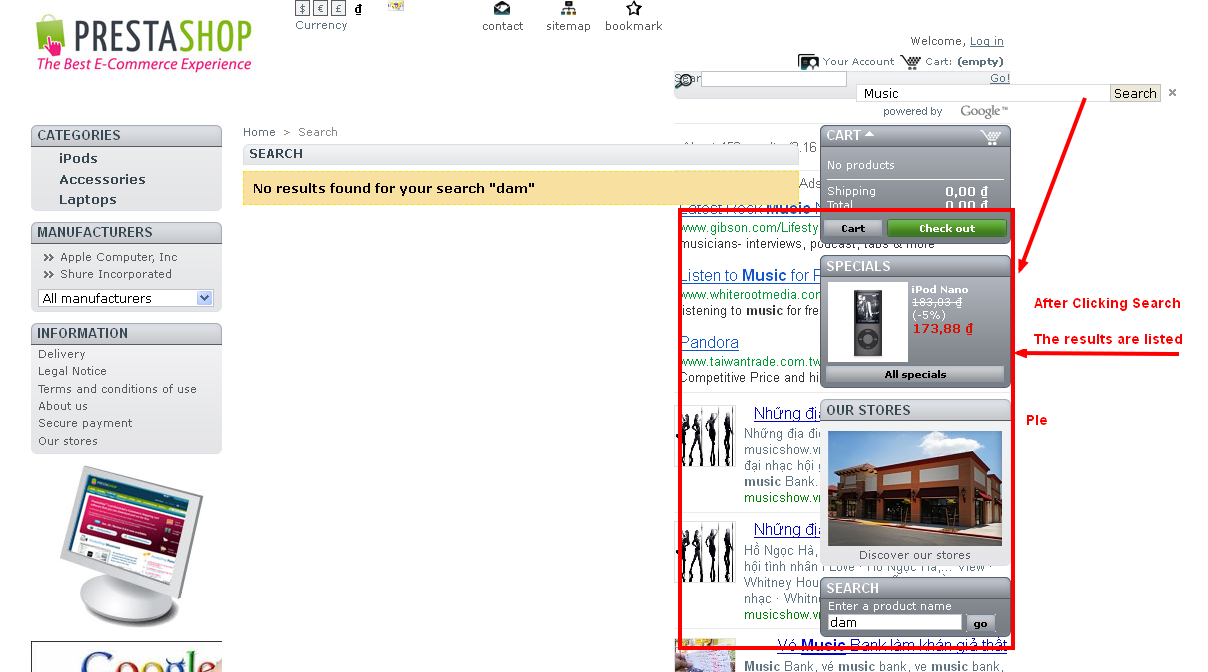1208x672 pixels.
Task: Click the Go! link in header search
Action: tap(1000, 78)
